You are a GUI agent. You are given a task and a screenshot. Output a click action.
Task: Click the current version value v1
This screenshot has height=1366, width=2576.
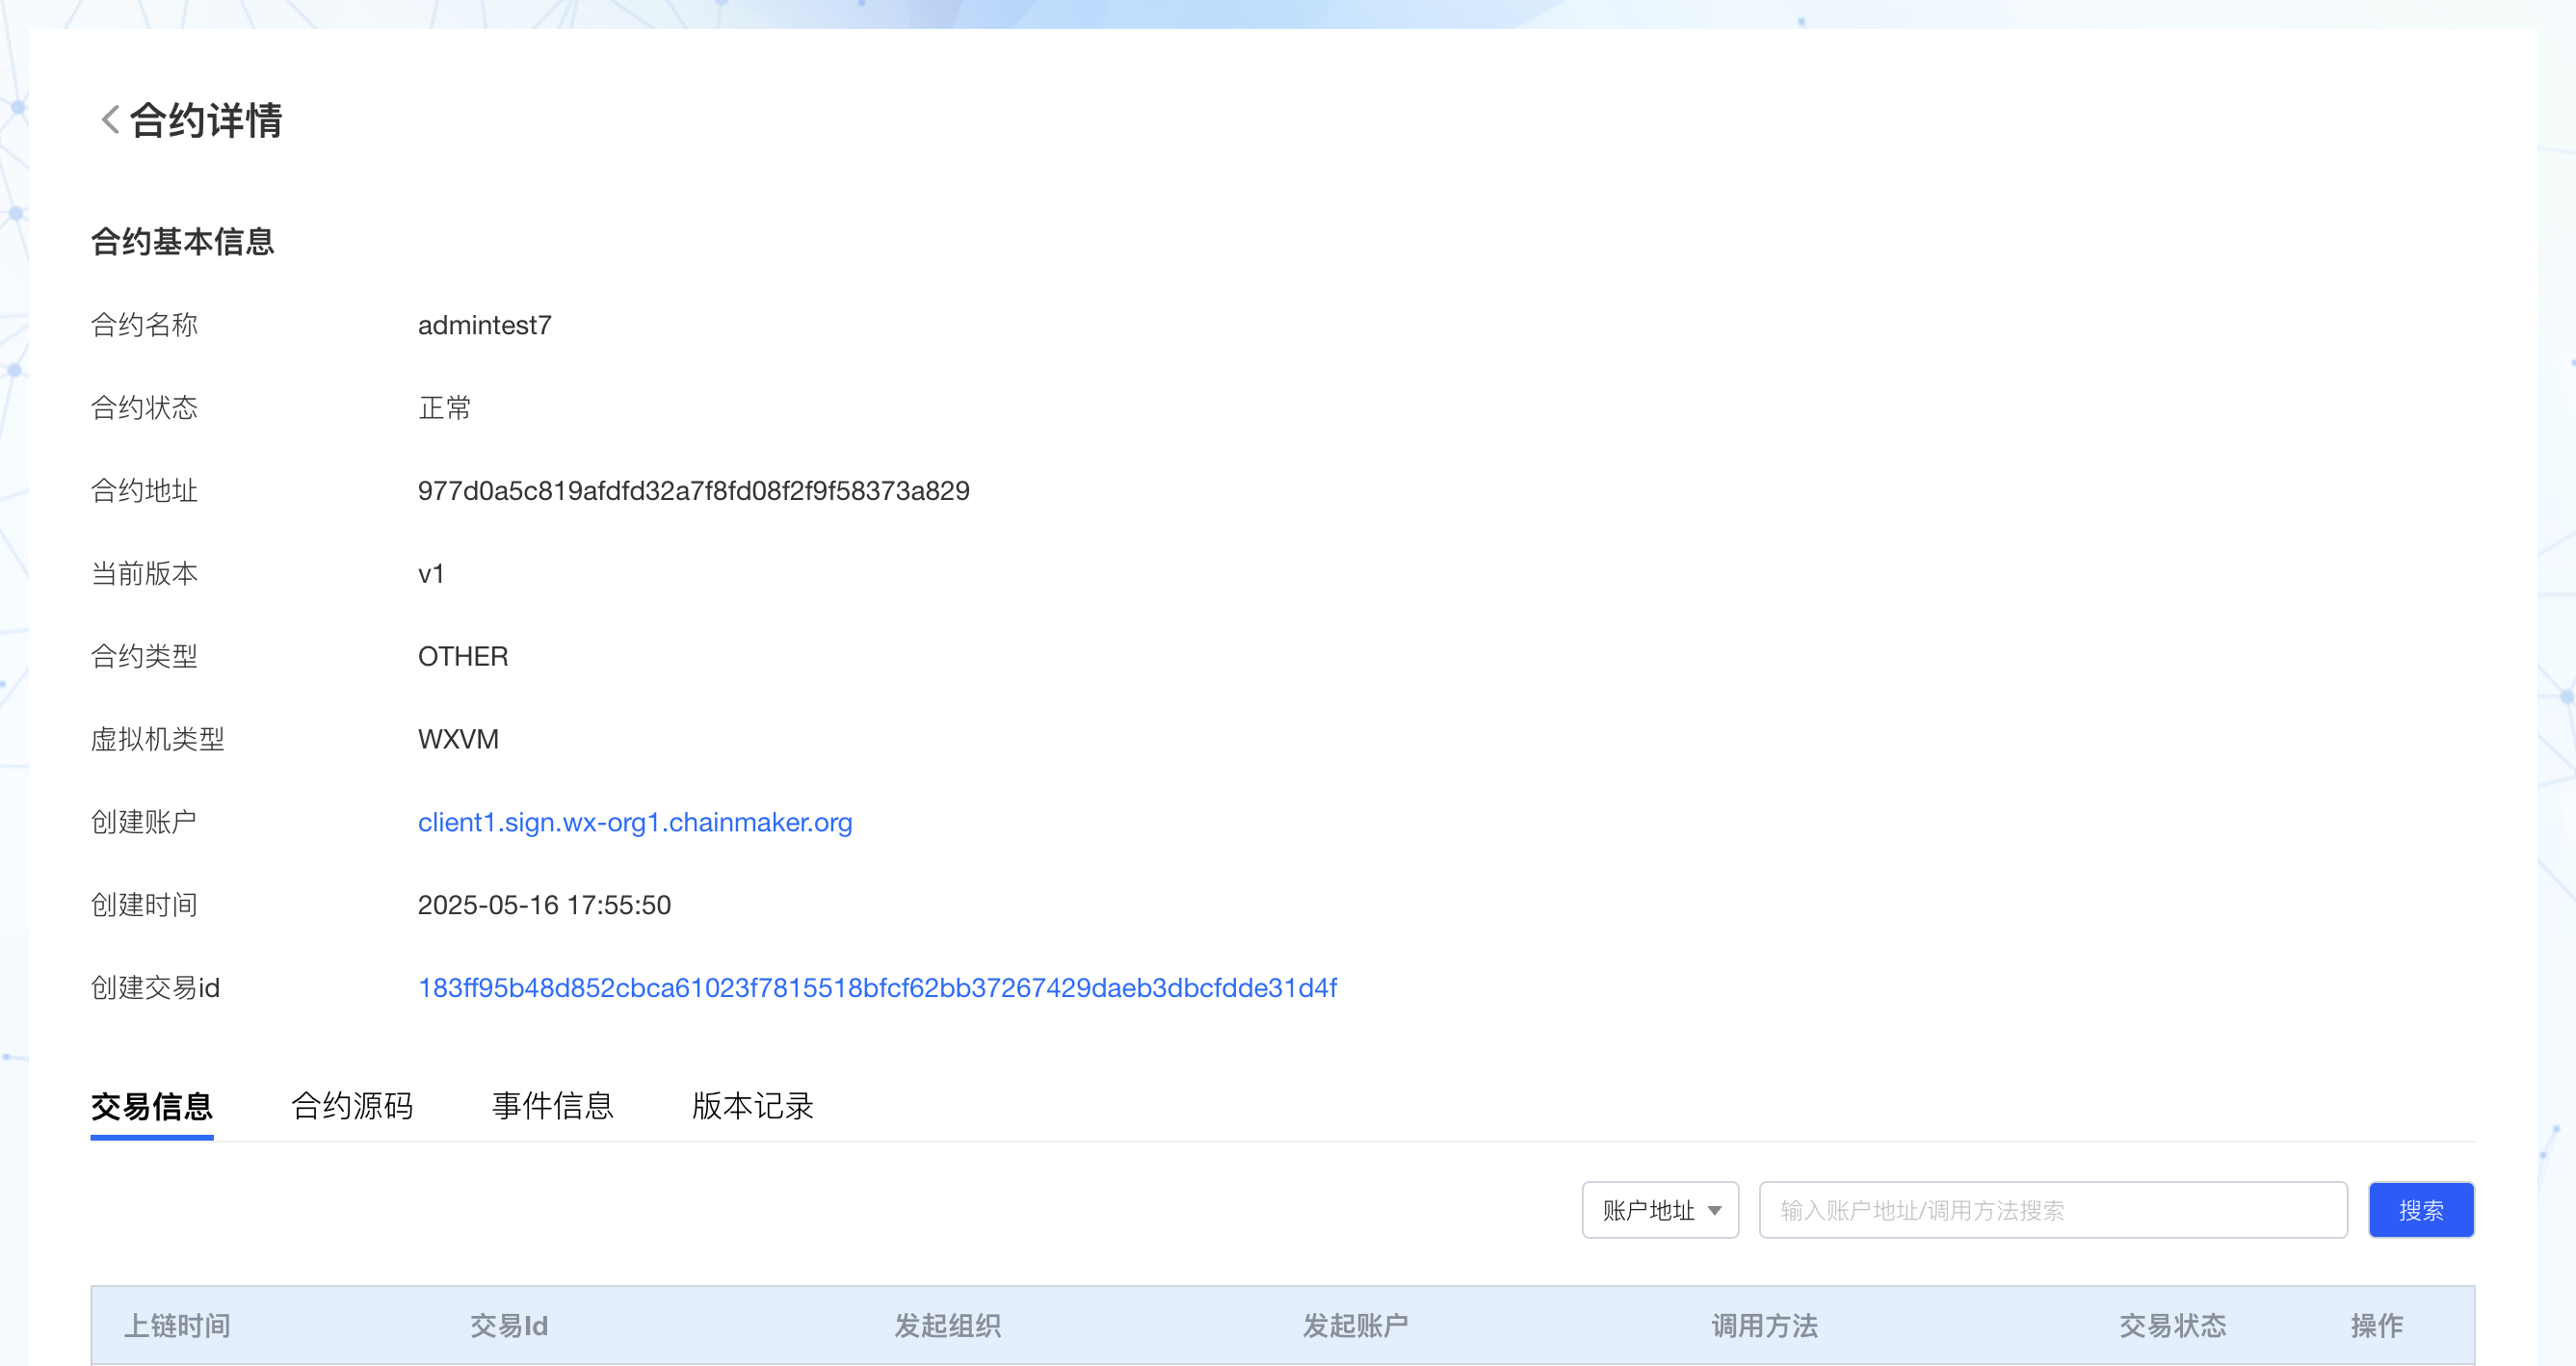[x=431, y=574]
